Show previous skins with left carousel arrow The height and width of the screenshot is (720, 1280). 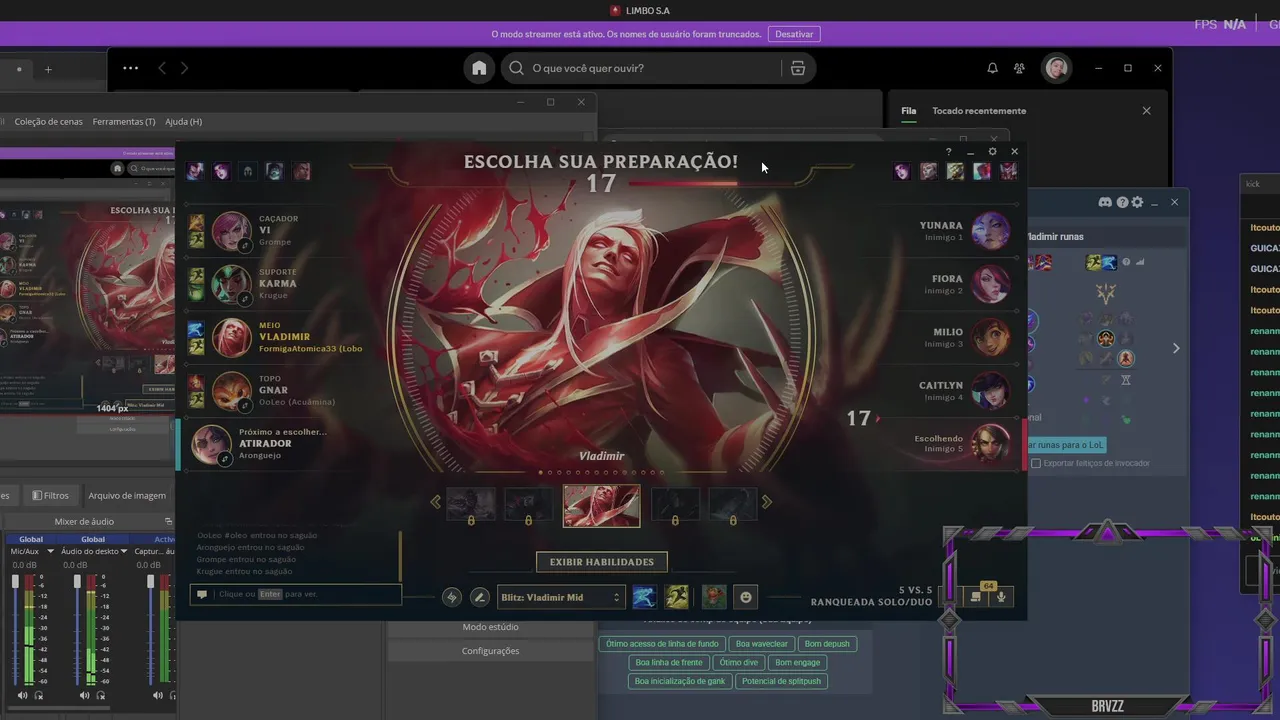[x=435, y=502]
